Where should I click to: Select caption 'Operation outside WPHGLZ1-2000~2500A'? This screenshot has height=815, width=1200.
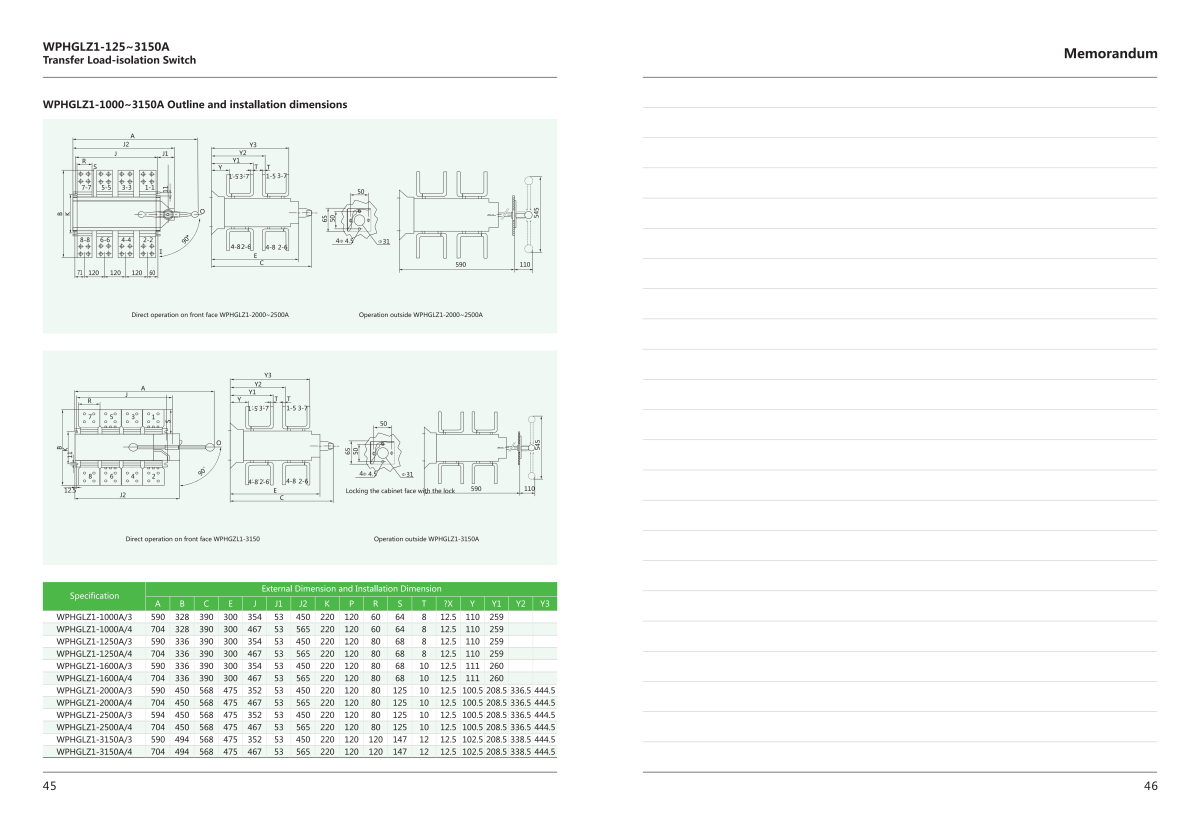pos(421,314)
